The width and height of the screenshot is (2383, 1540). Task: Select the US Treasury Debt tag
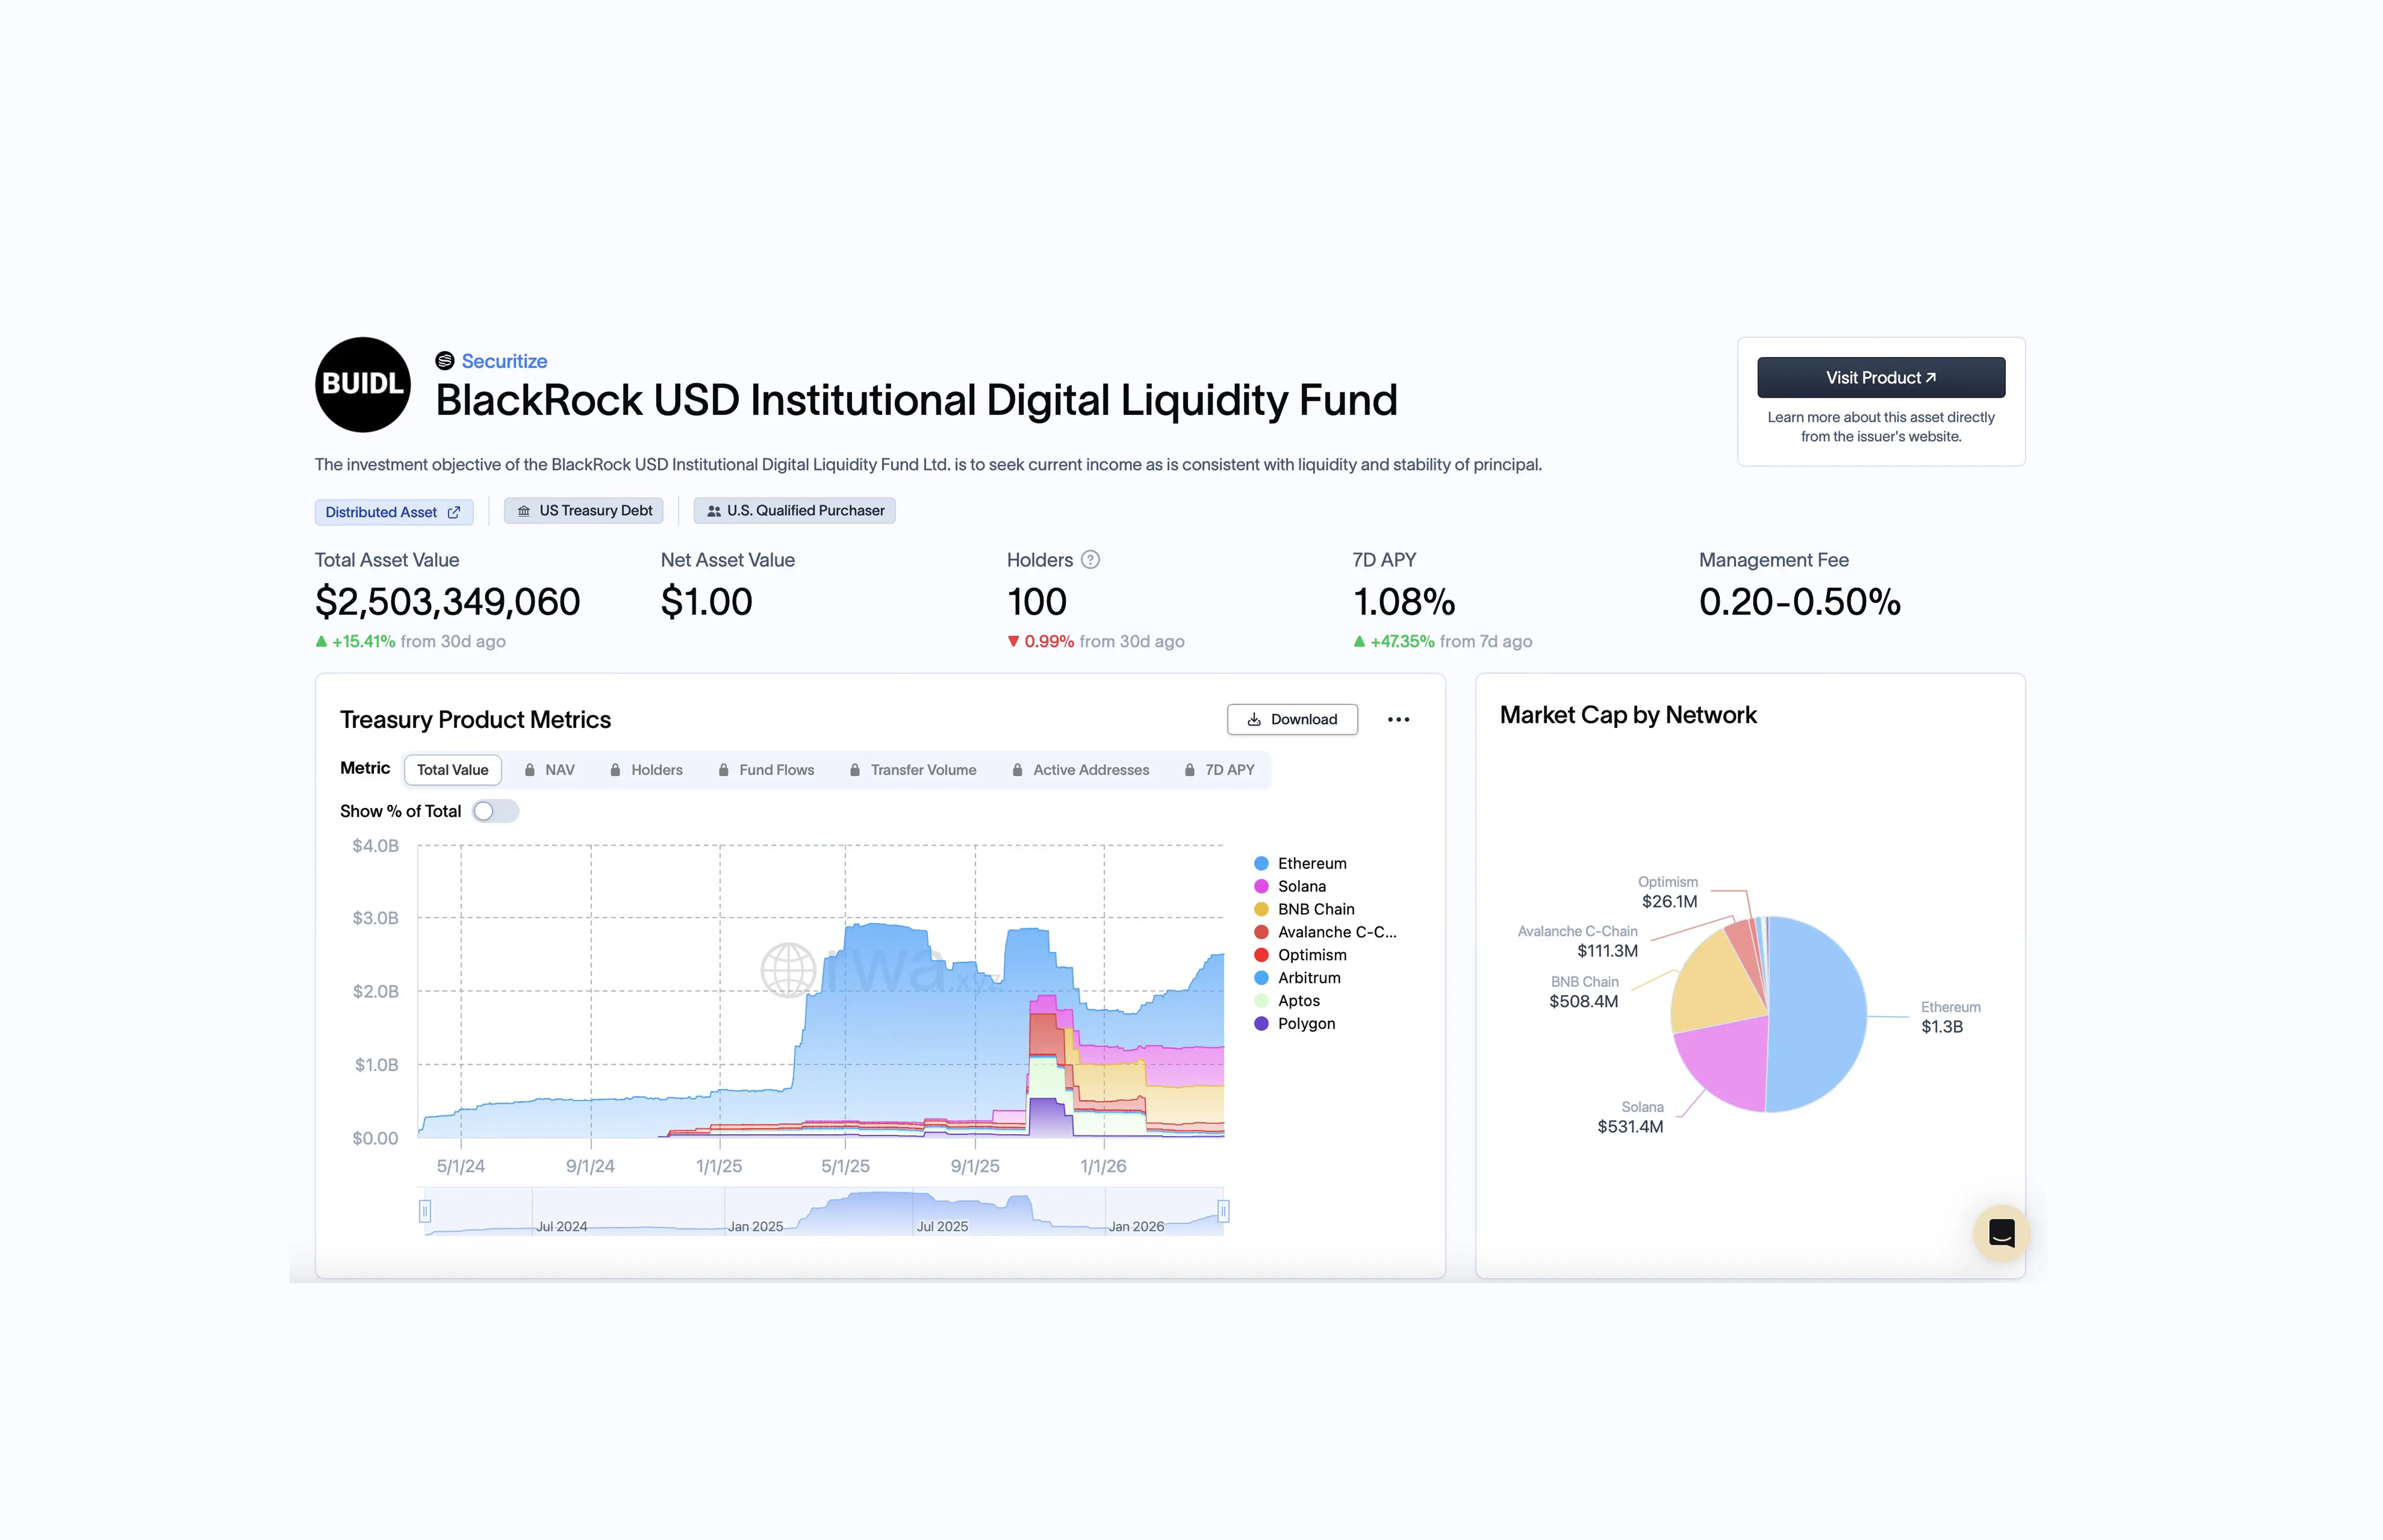point(584,511)
